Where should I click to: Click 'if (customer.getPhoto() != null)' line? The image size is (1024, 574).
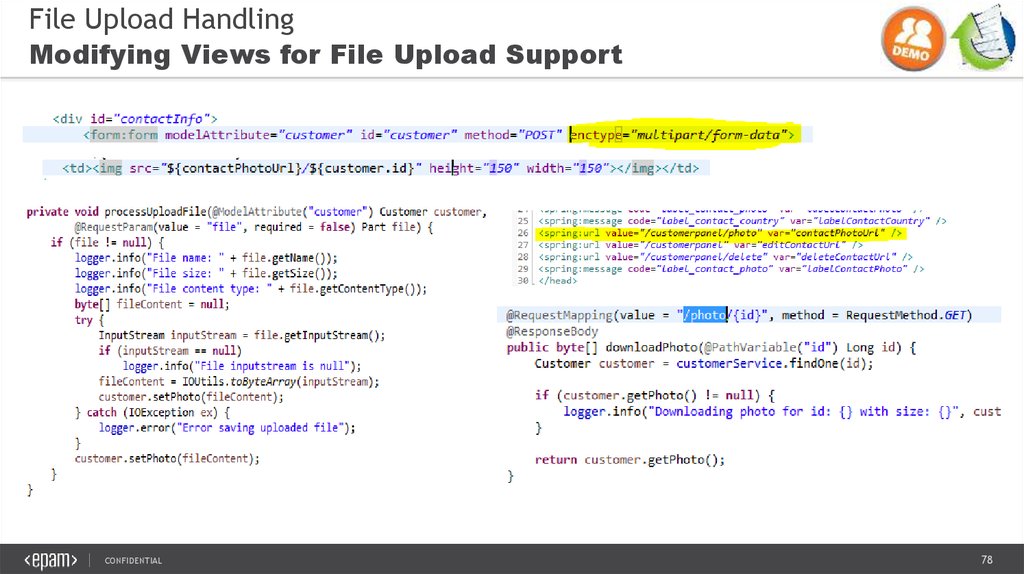tap(655, 396)
